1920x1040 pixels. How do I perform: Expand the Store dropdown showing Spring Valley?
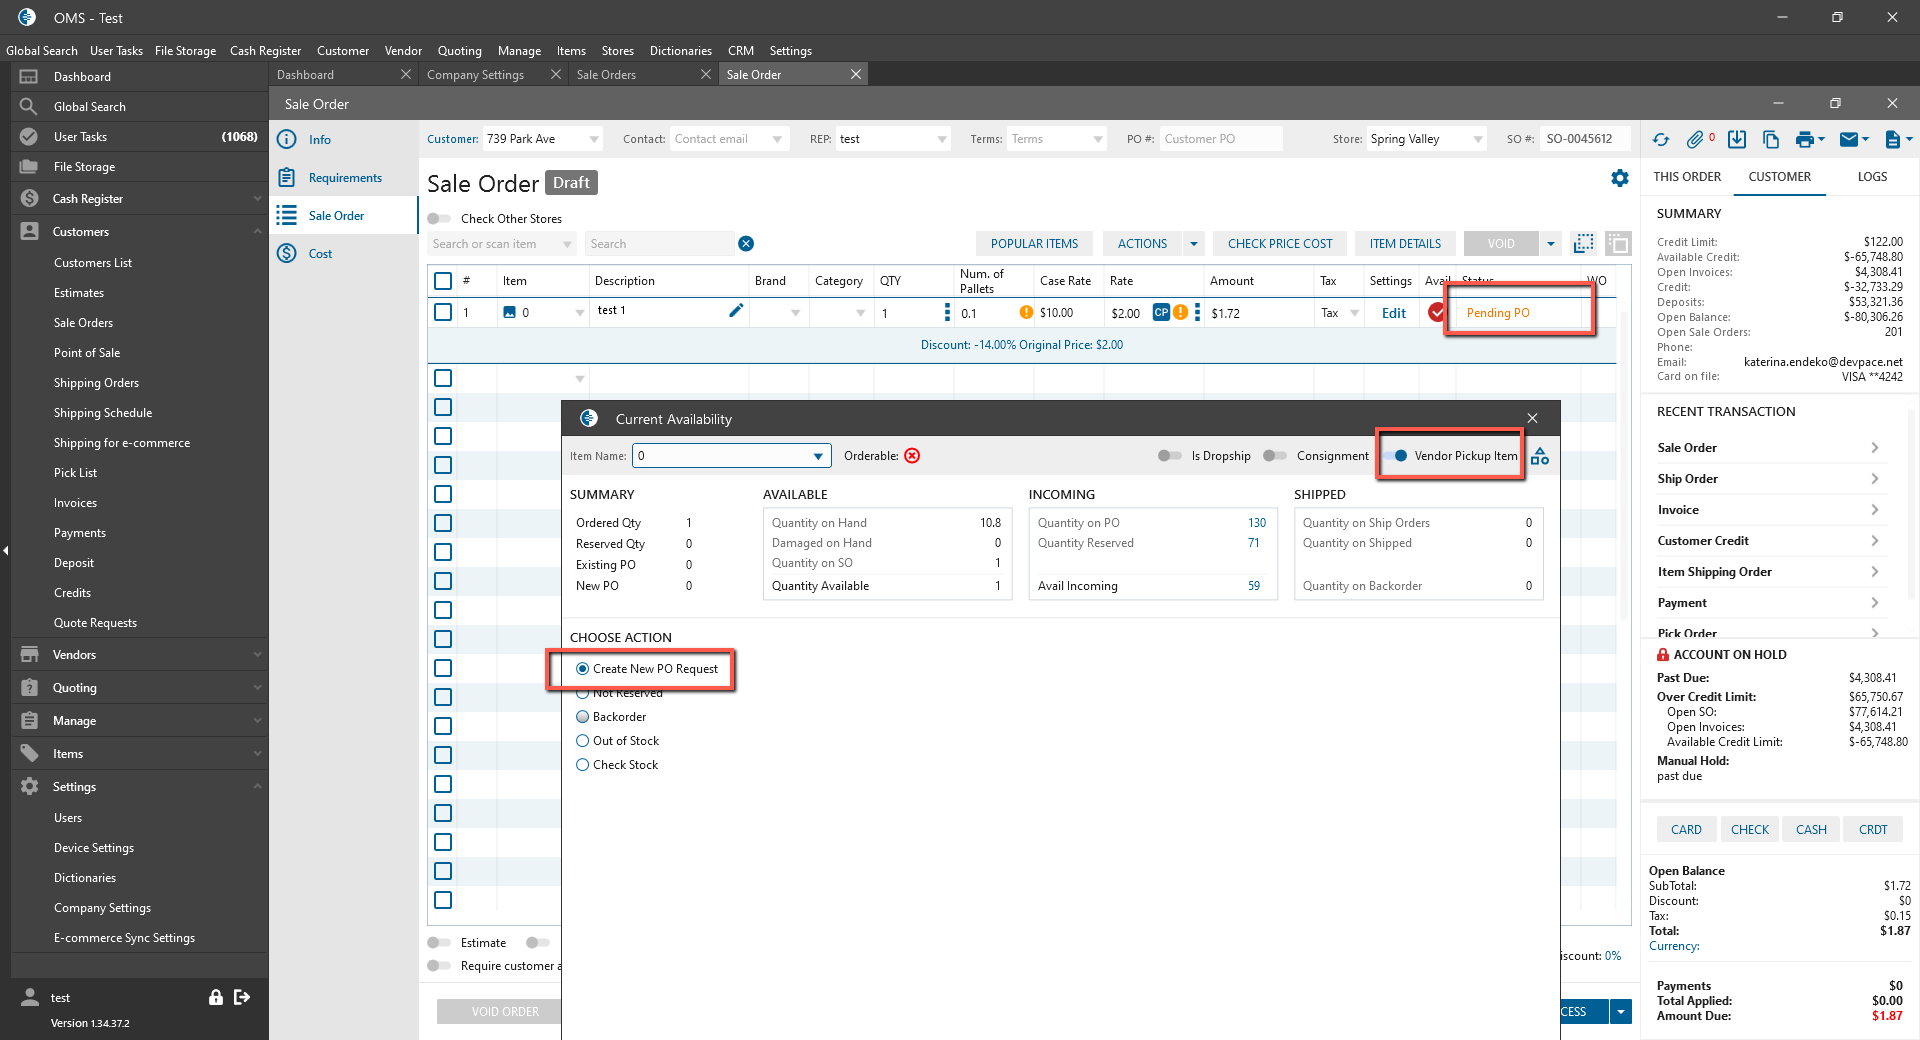[1478, 140]
